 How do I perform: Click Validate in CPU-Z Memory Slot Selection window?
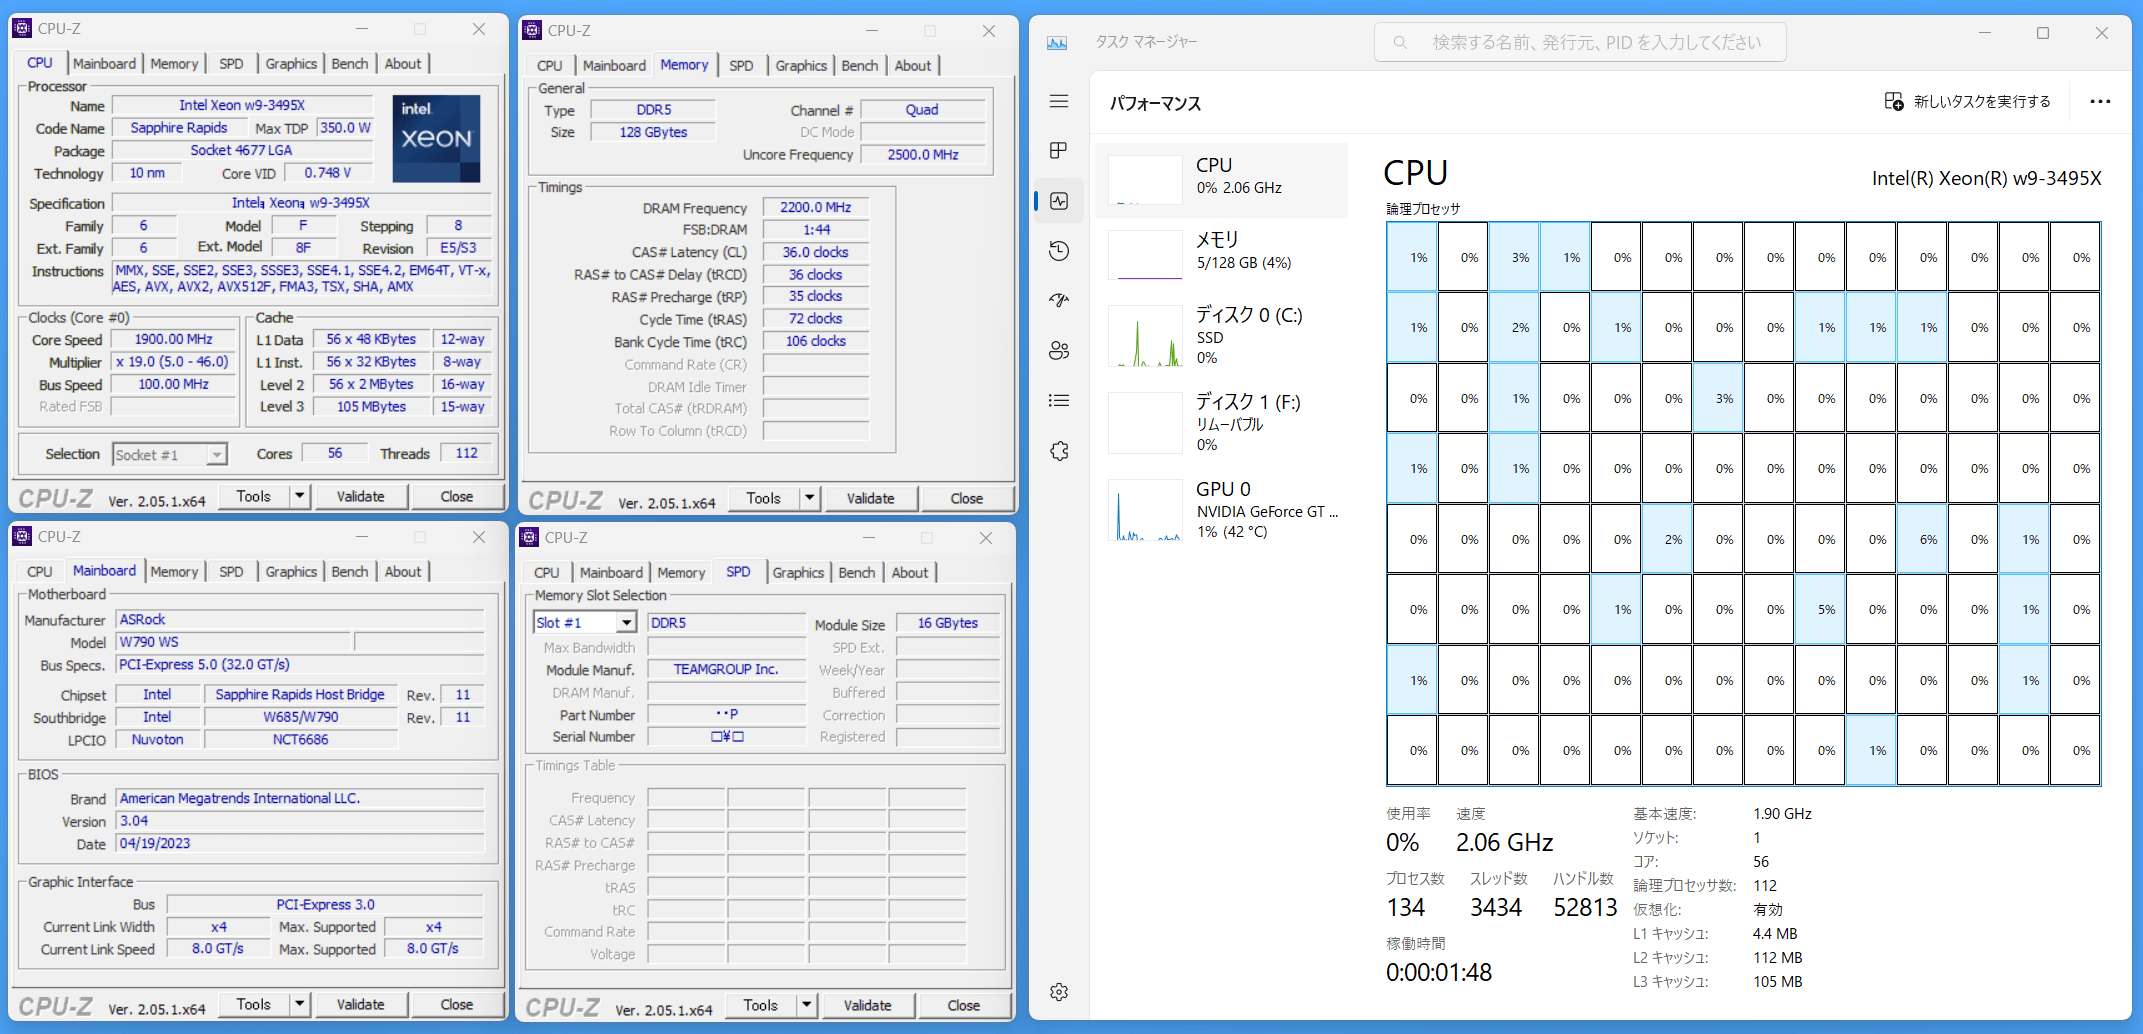[867, 1005]
